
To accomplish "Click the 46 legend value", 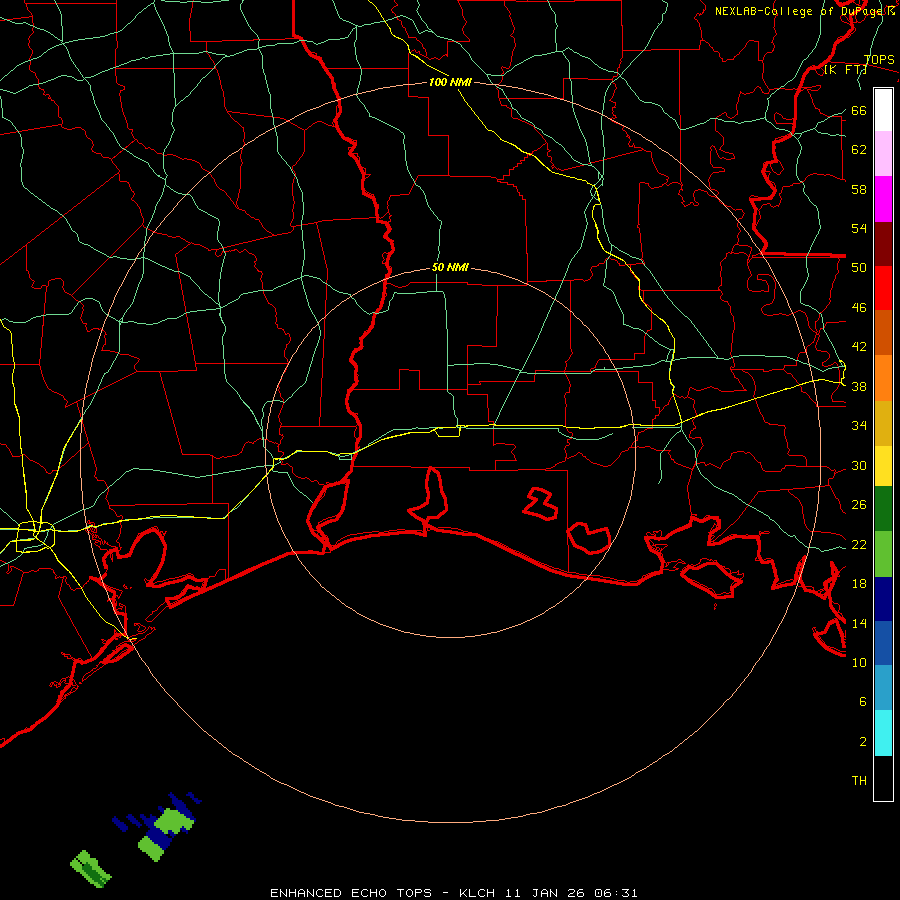I will click(859, 308).
